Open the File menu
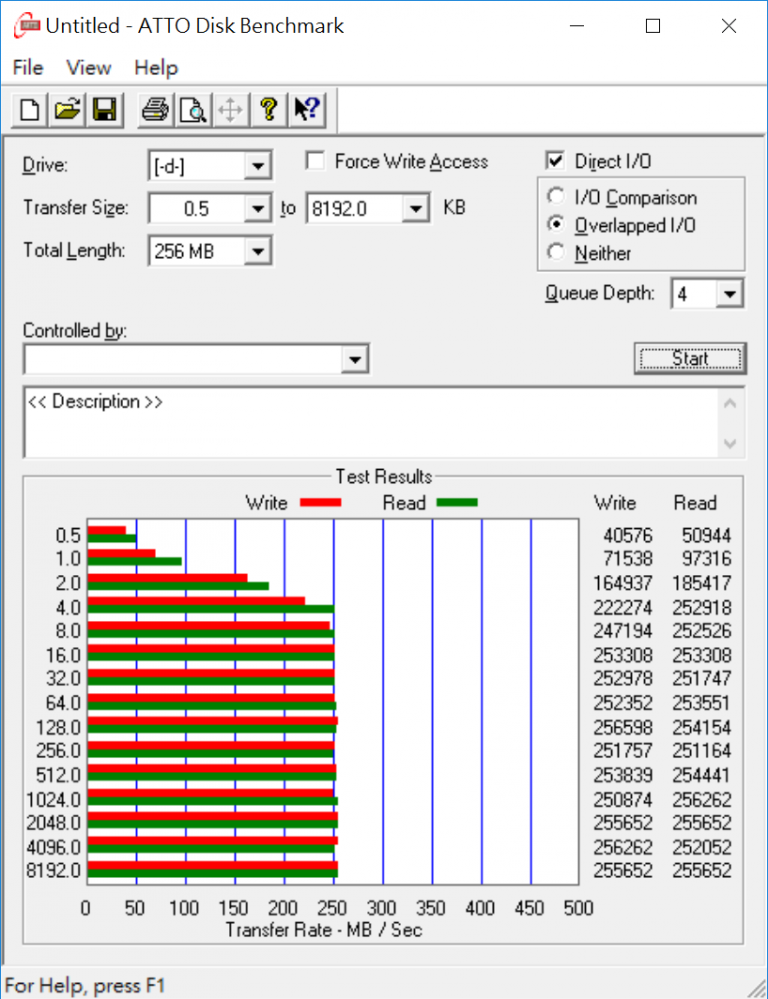 pos(28,68)
